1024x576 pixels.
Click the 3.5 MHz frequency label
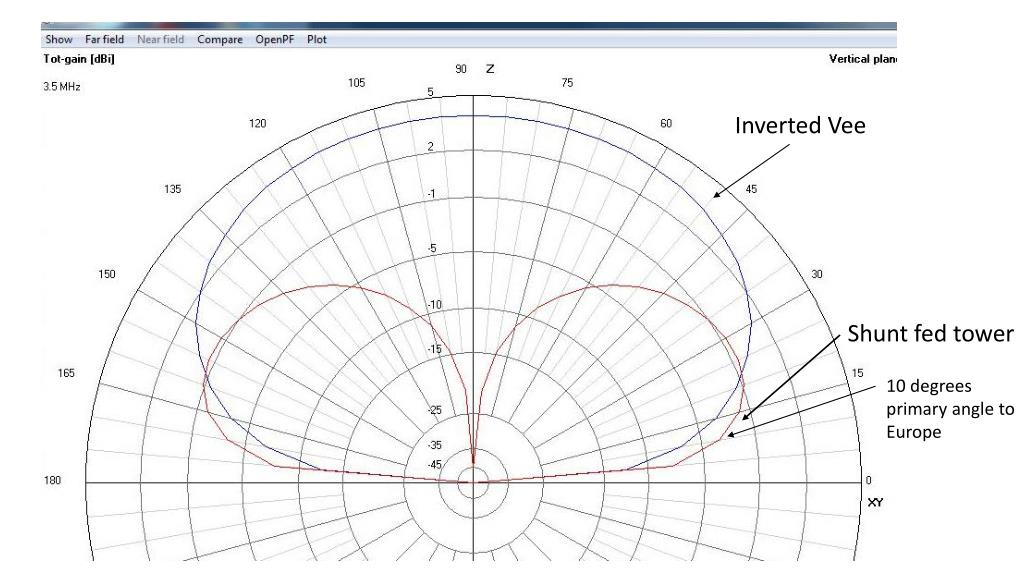[x=62, y=86]
